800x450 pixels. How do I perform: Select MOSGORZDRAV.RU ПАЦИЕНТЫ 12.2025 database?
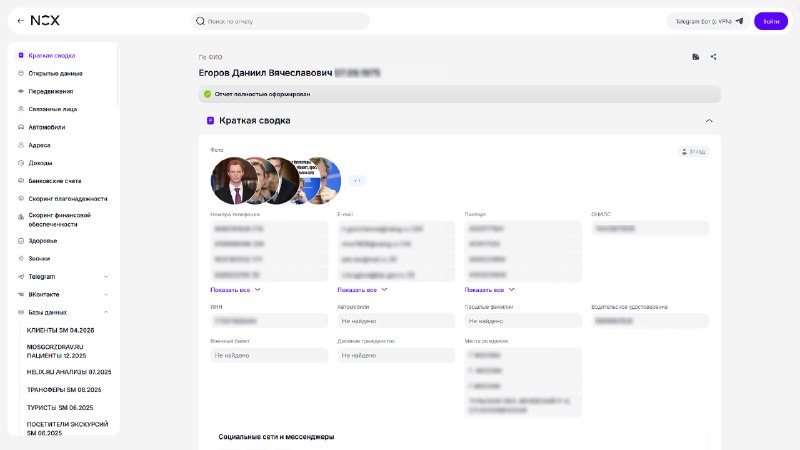[56, 351]
